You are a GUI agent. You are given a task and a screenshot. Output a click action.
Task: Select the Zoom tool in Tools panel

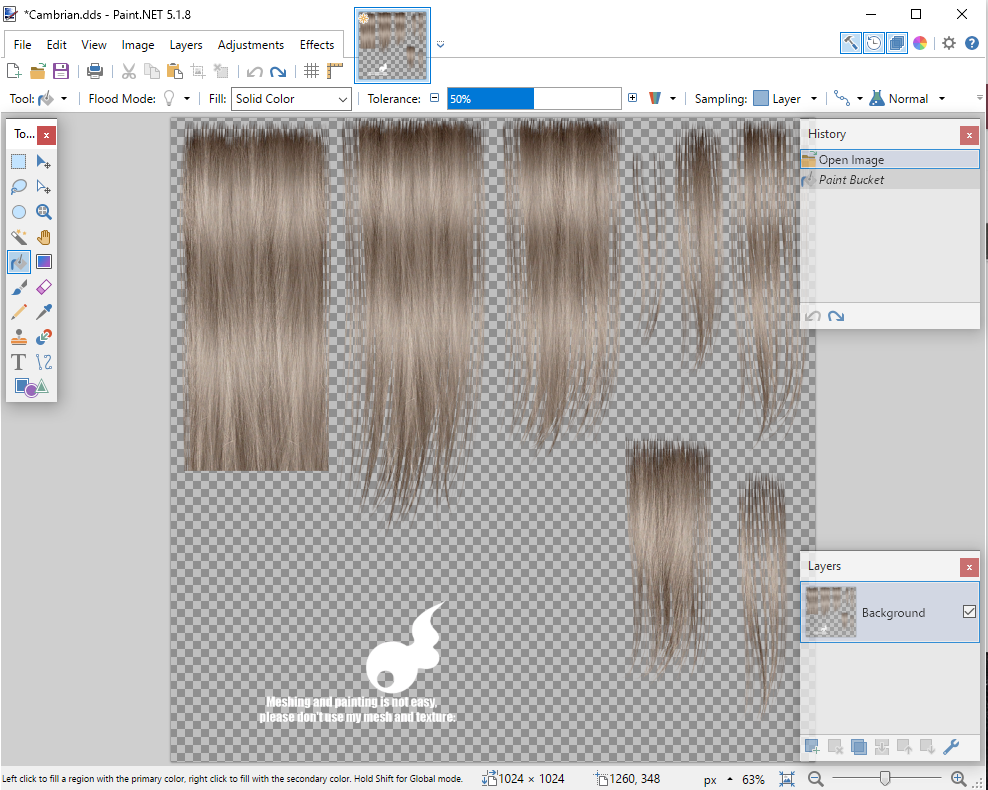tap(43, 212)
